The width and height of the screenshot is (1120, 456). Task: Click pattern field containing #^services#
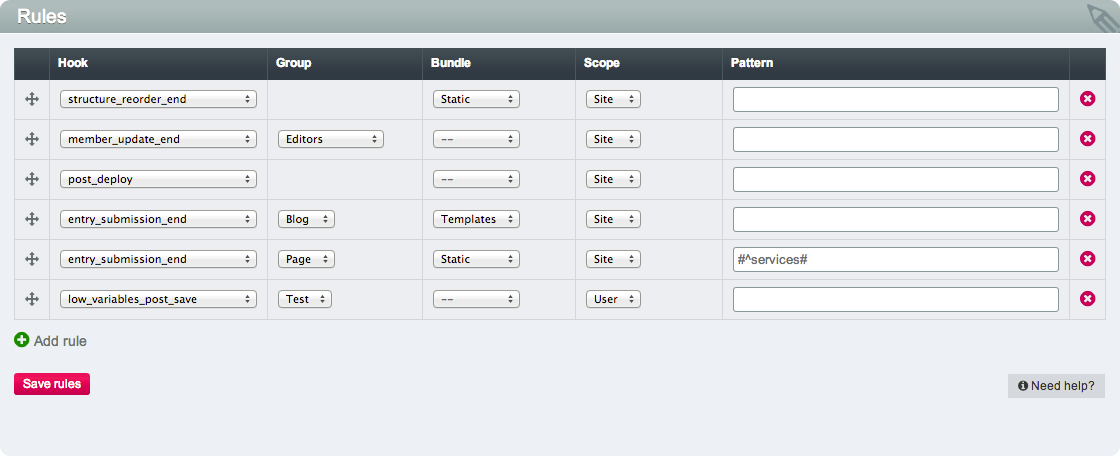pyautogui.click(x=895, y=259)
